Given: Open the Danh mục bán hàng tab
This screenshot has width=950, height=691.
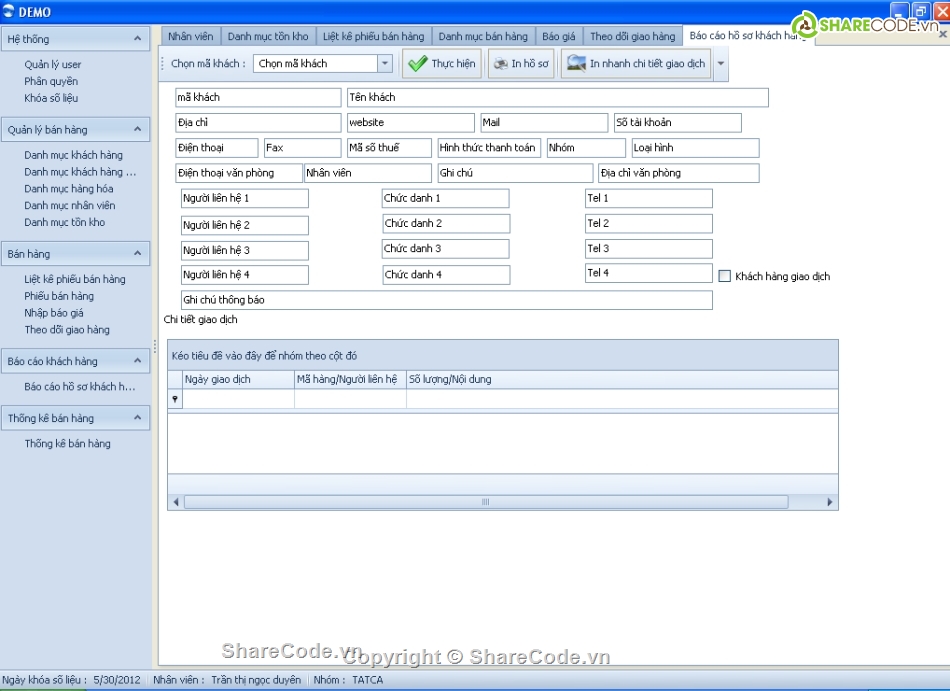Looking at the screenshot, I should point(483,36).
